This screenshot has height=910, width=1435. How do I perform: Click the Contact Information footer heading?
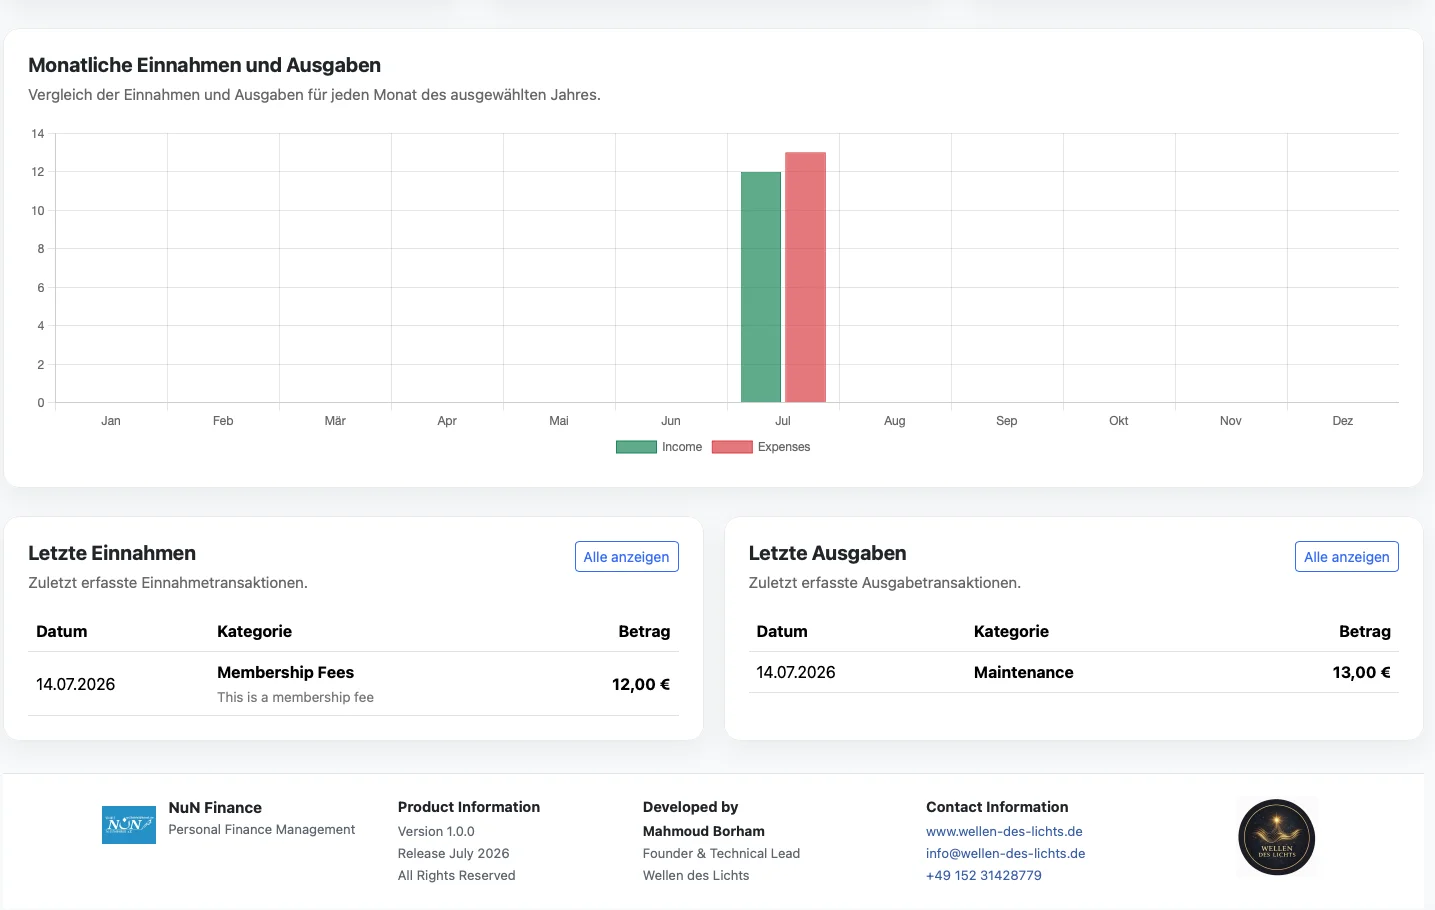[997, 807]
